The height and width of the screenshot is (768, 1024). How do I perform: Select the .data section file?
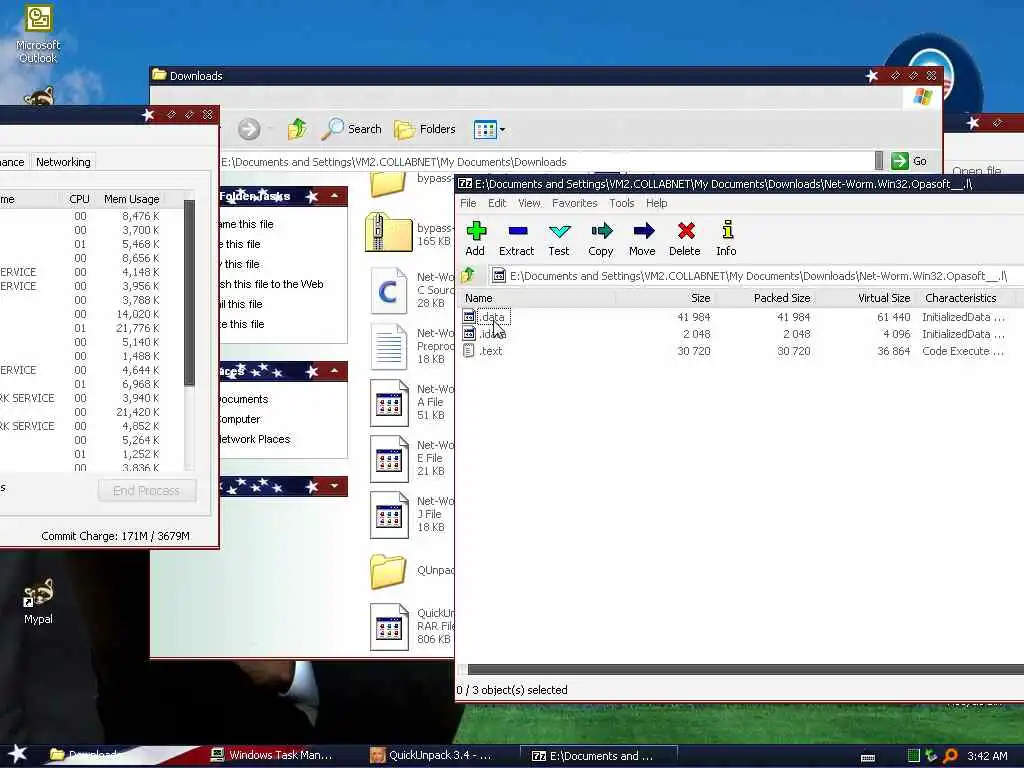click(x=492, y=317)
